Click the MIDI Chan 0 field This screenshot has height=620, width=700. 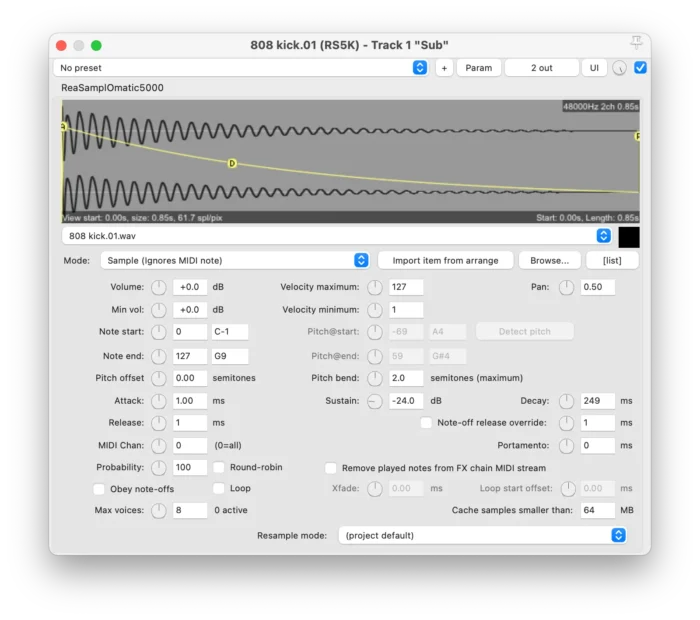coord(190,445)
